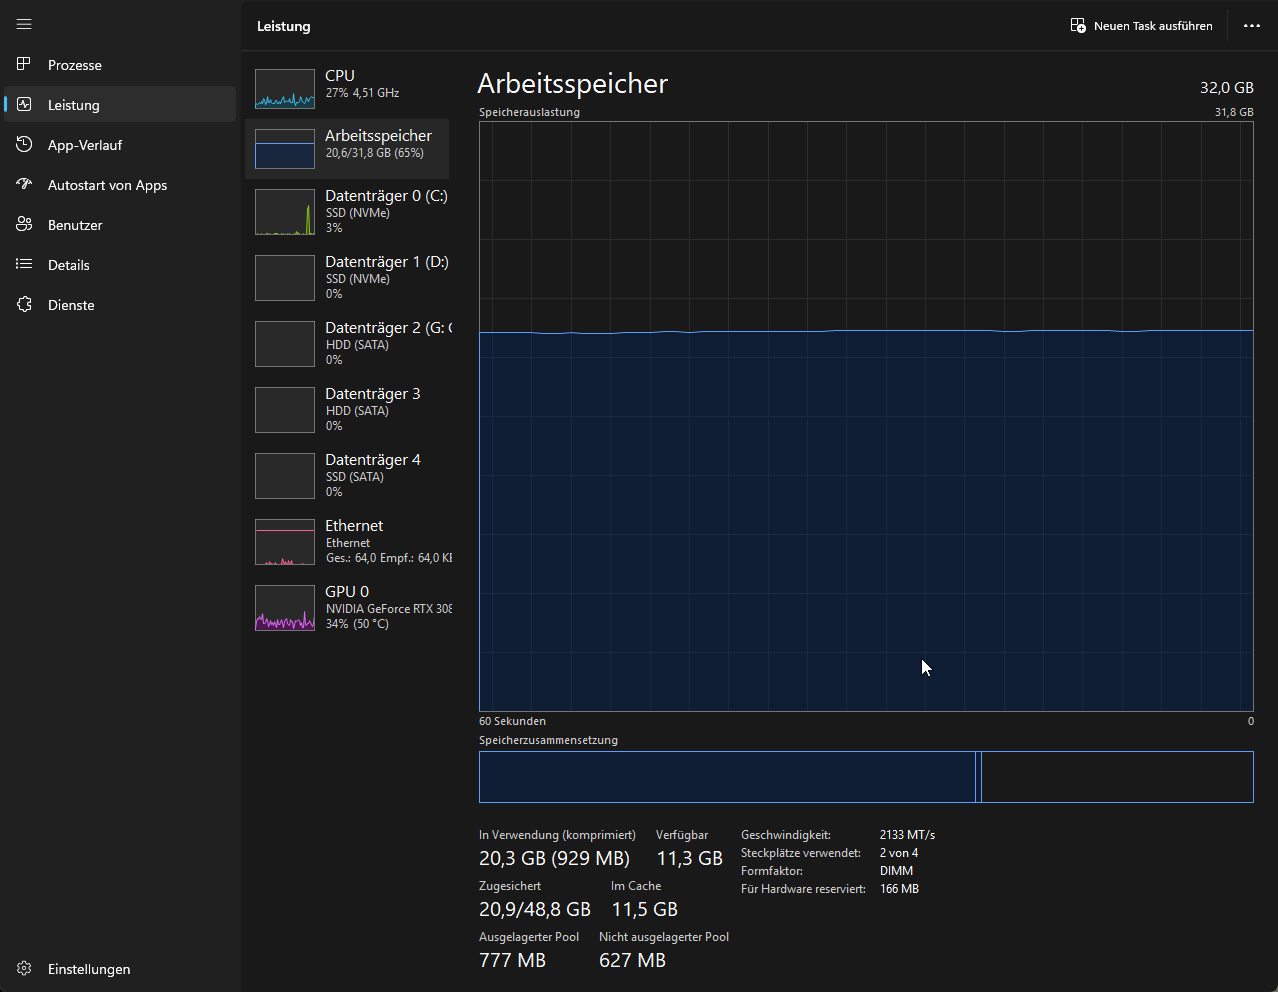Click the 'Leistung' page title in header
The width and height of the screenshot is (1278, 992).
[x=284, y=26]
